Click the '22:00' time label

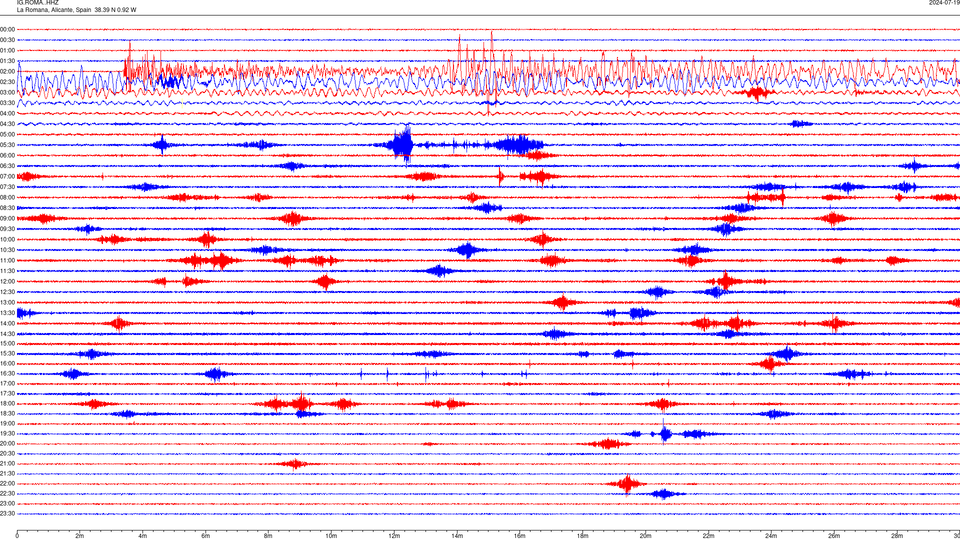pyautogui.click(x=7, y=484)
